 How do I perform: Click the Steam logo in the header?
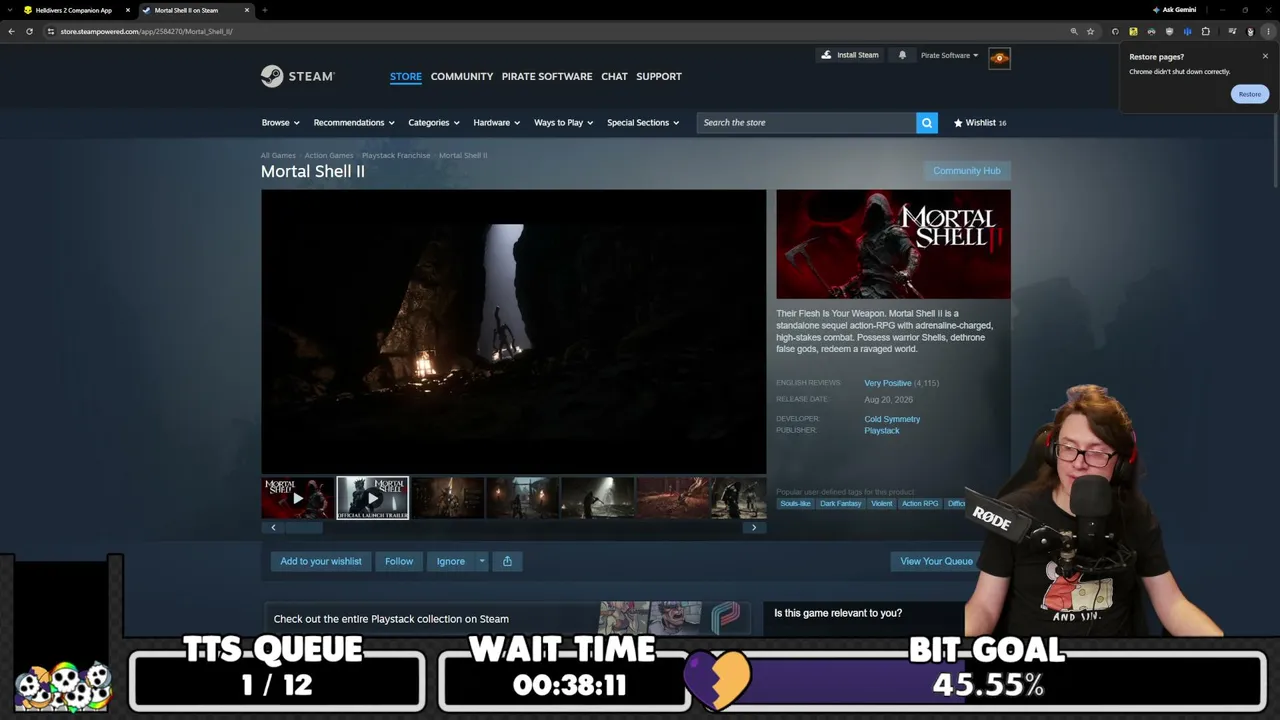(x=297, y=76)
